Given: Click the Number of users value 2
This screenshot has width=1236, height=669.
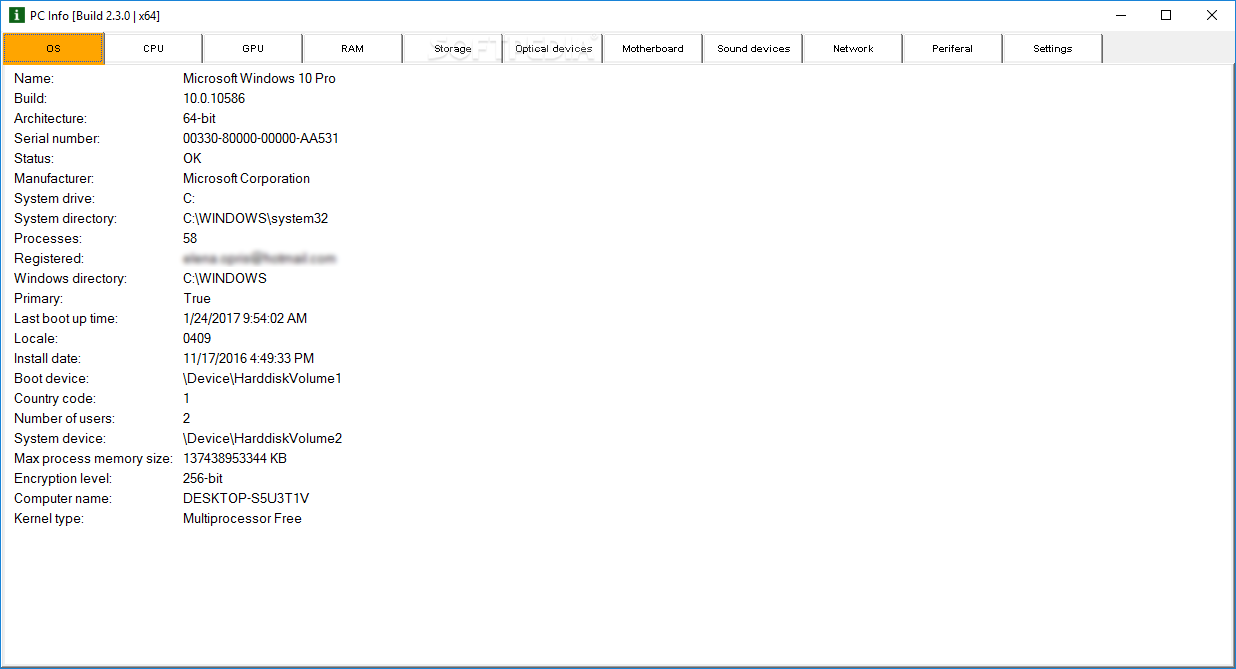Looking at the screenshot, I should pyautogui.click(x=186, y=418).
